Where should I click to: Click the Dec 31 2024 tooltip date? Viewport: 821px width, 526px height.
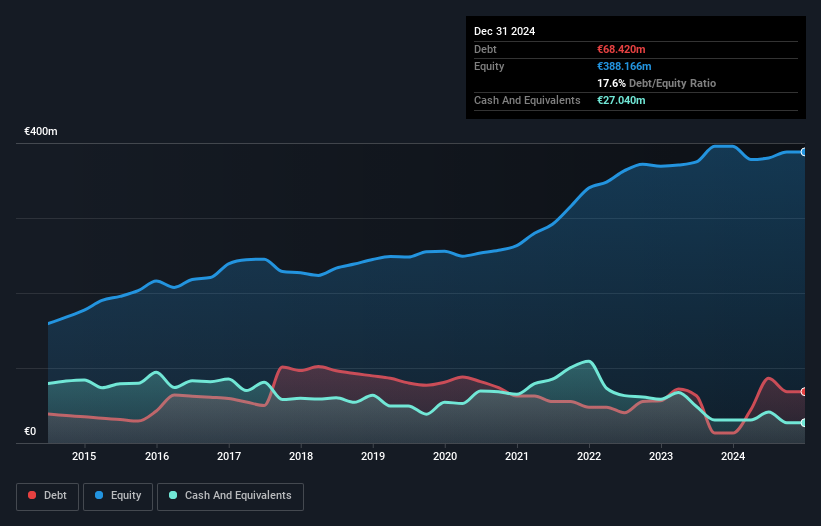point(504,31)
